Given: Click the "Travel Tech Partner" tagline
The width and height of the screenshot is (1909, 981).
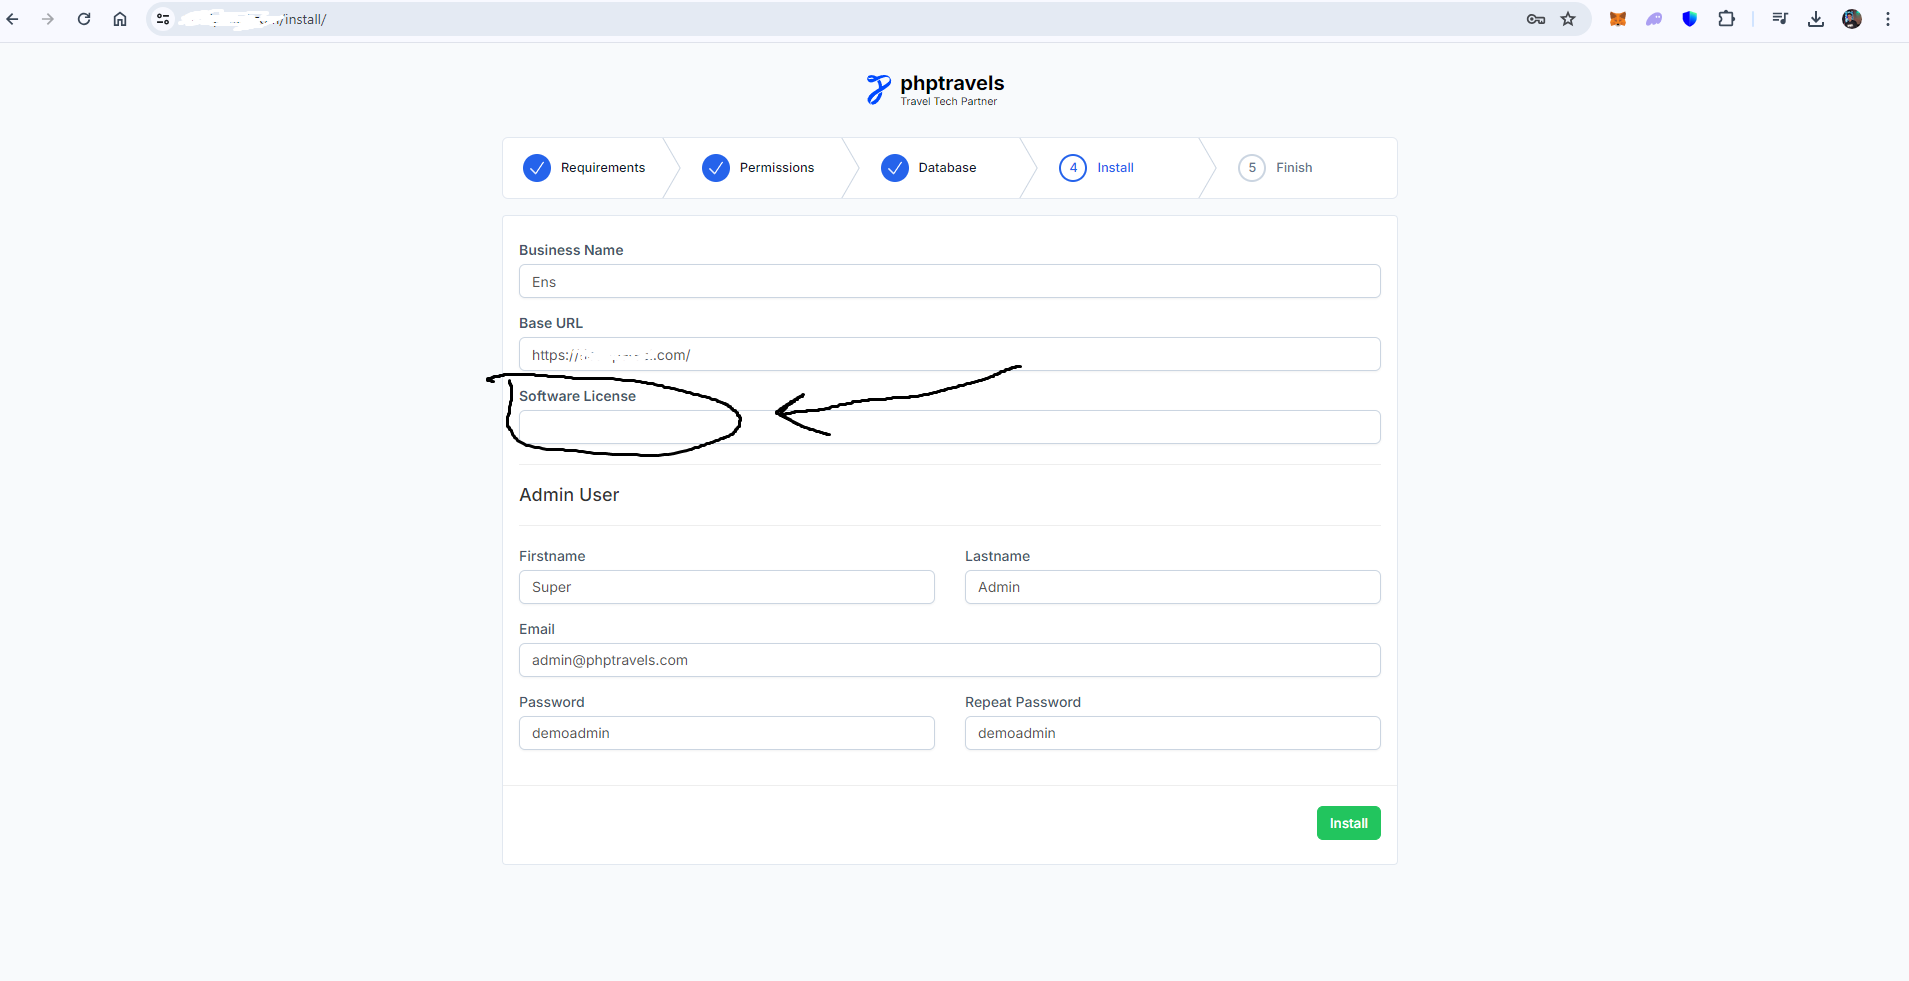Looking at the screenshot, I should (x=949, y=101).
